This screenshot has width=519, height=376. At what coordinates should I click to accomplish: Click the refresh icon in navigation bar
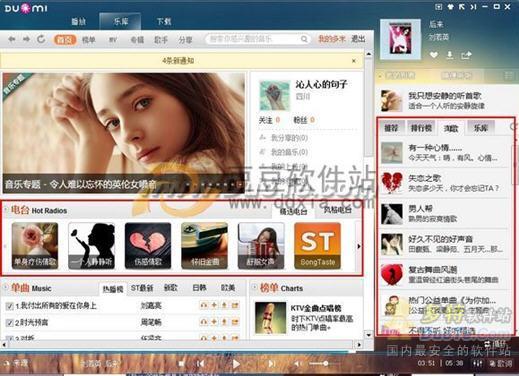click(41, 39)
